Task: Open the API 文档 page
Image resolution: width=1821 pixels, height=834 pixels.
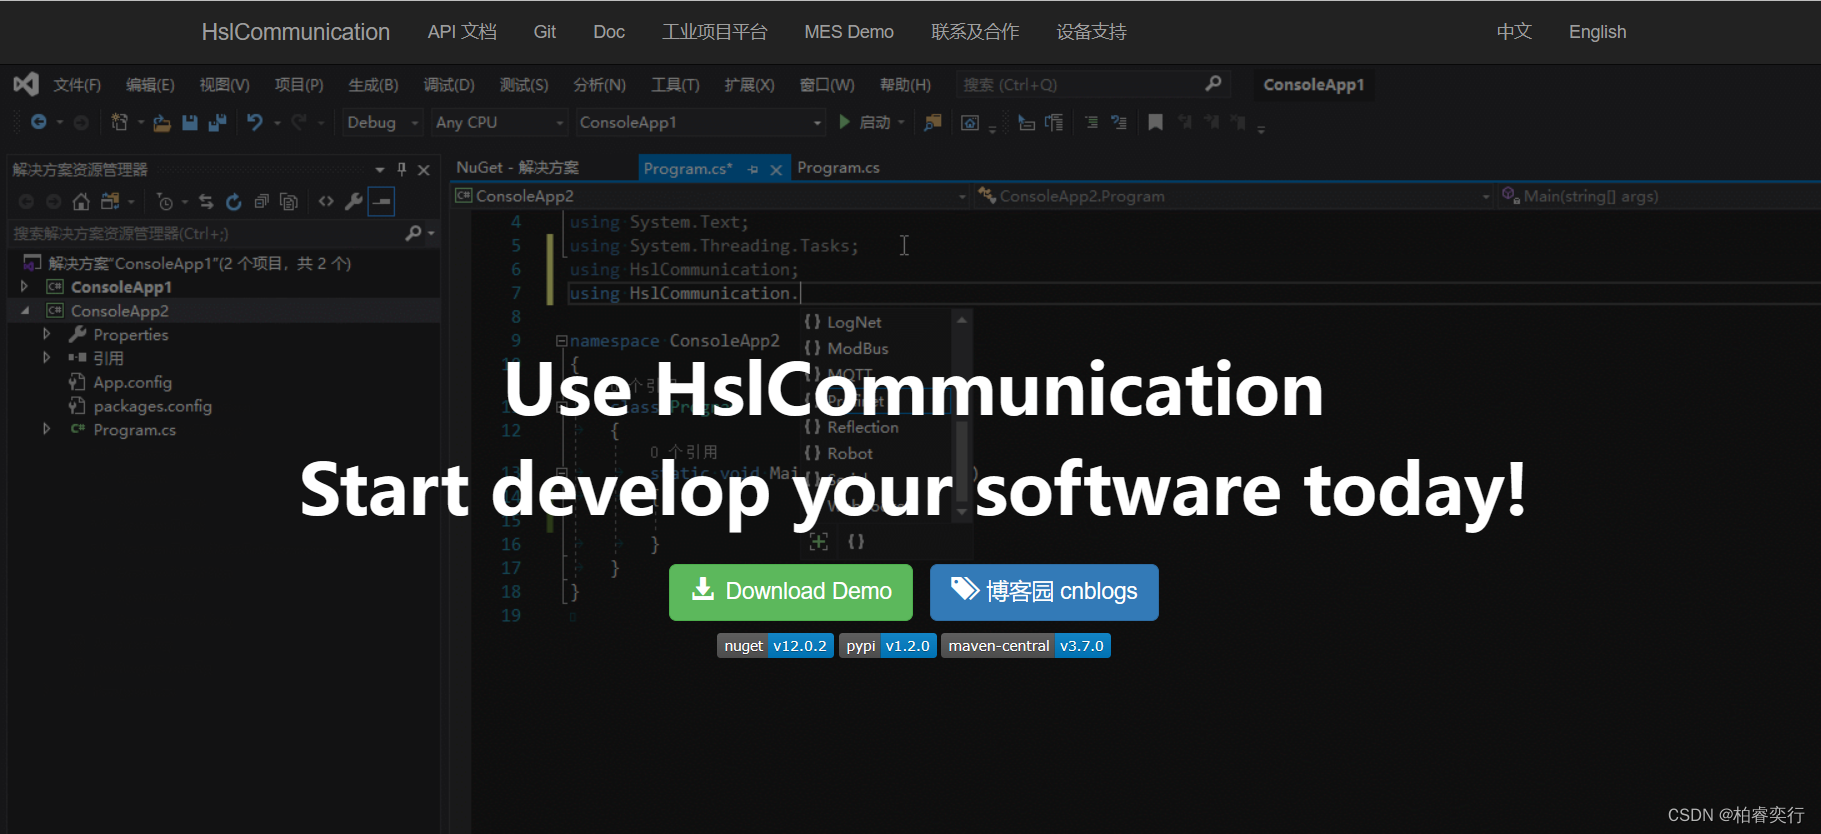Action: (x=462, y=32)
